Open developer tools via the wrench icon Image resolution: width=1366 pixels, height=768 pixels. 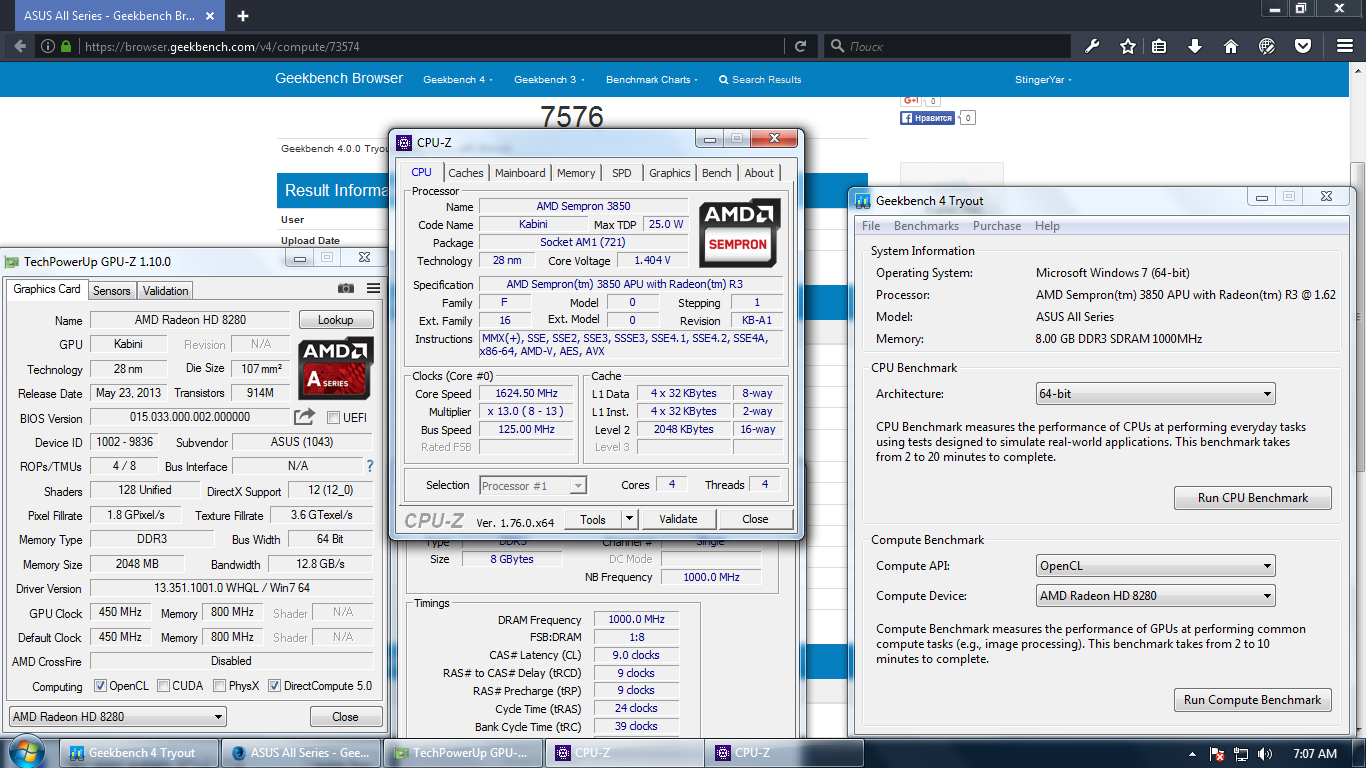coord(1092,46)
